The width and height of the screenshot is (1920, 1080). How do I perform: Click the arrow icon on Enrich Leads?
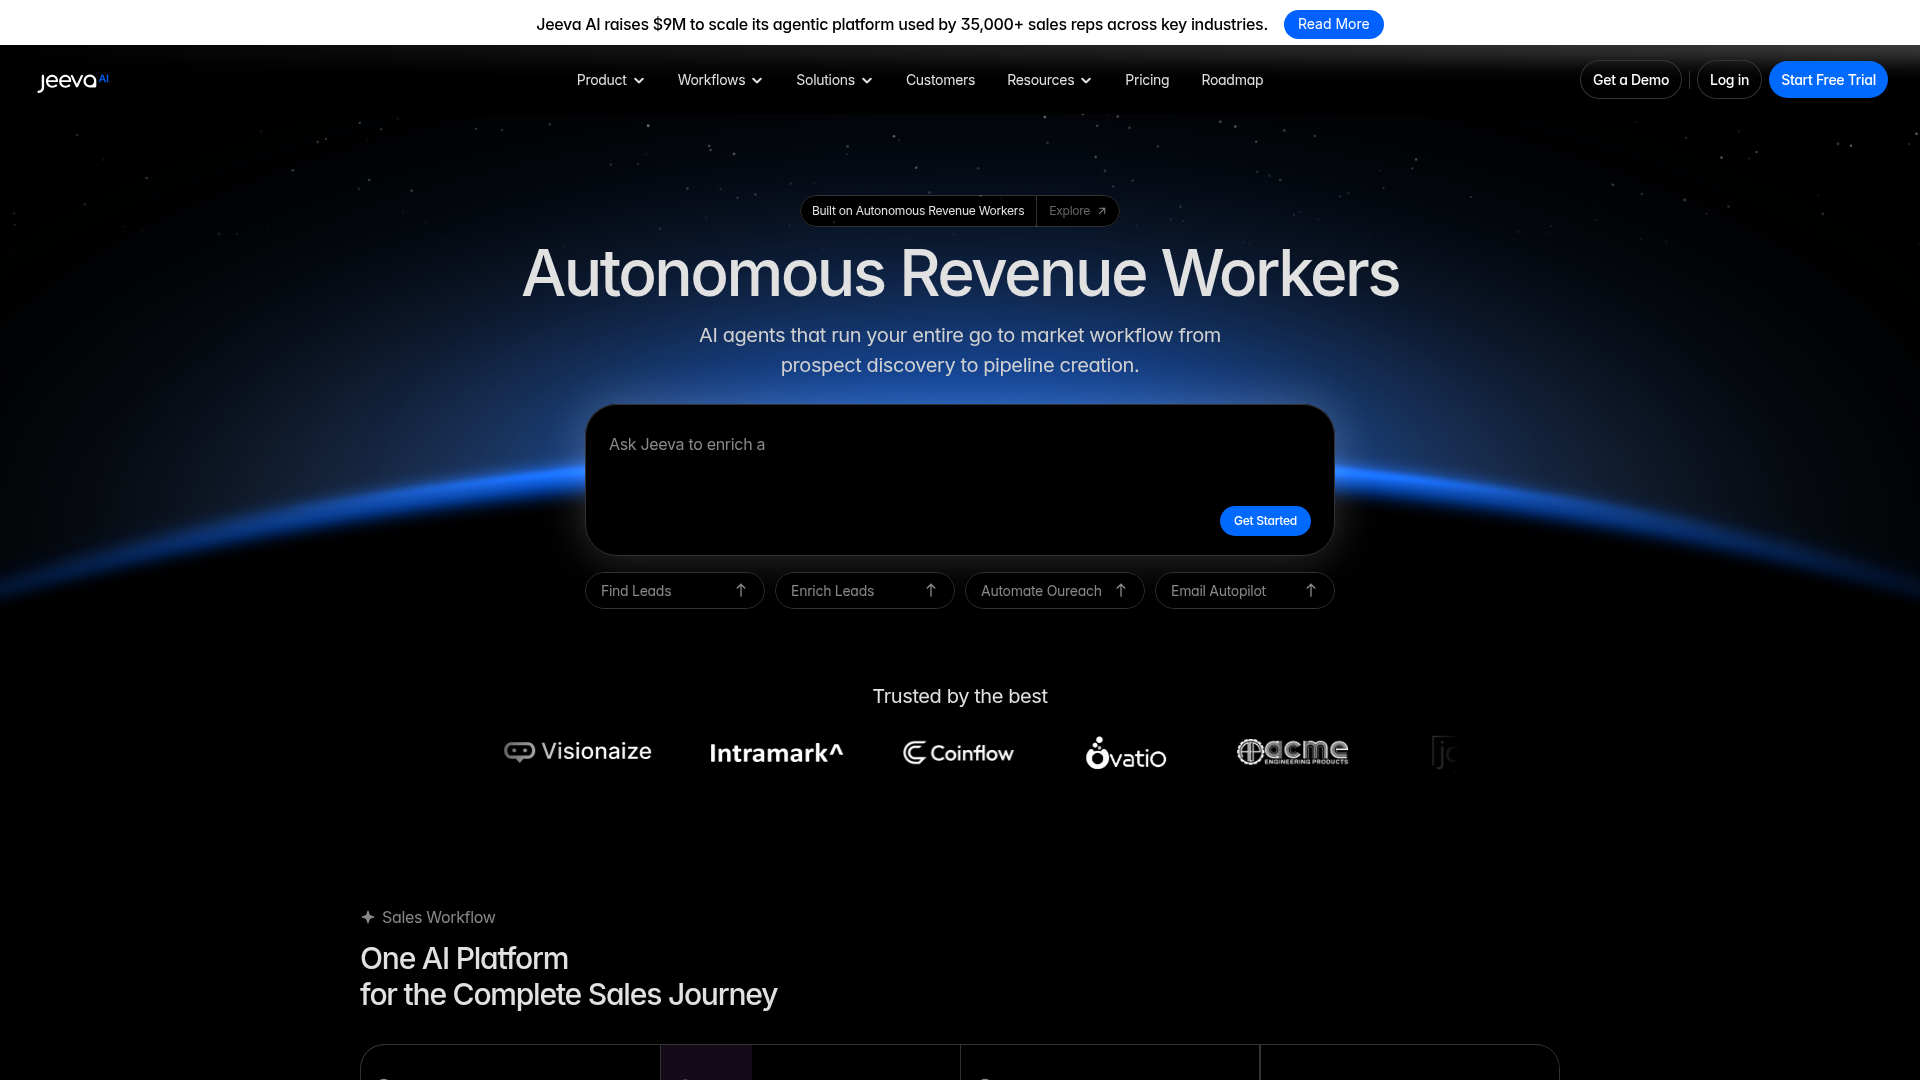931,591
